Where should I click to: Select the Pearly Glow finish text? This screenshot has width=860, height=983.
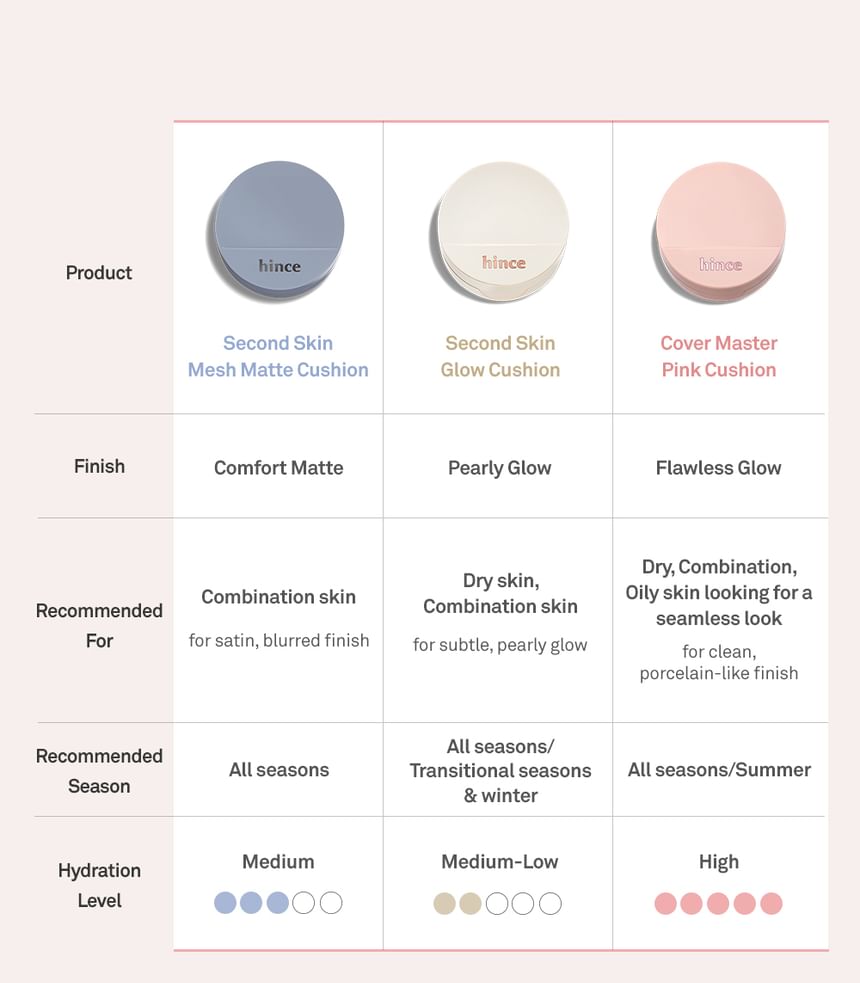[500, 467]
